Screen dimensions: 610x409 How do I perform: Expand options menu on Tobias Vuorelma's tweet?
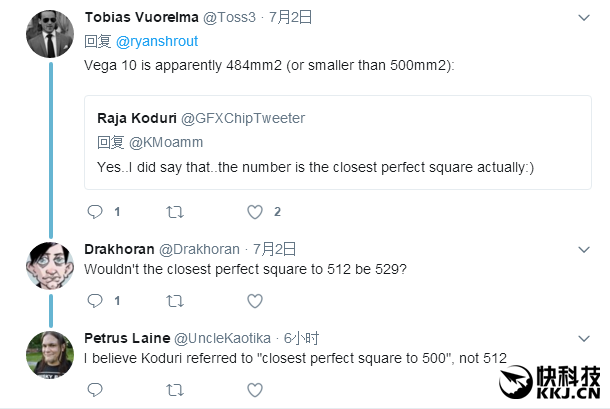585,17
